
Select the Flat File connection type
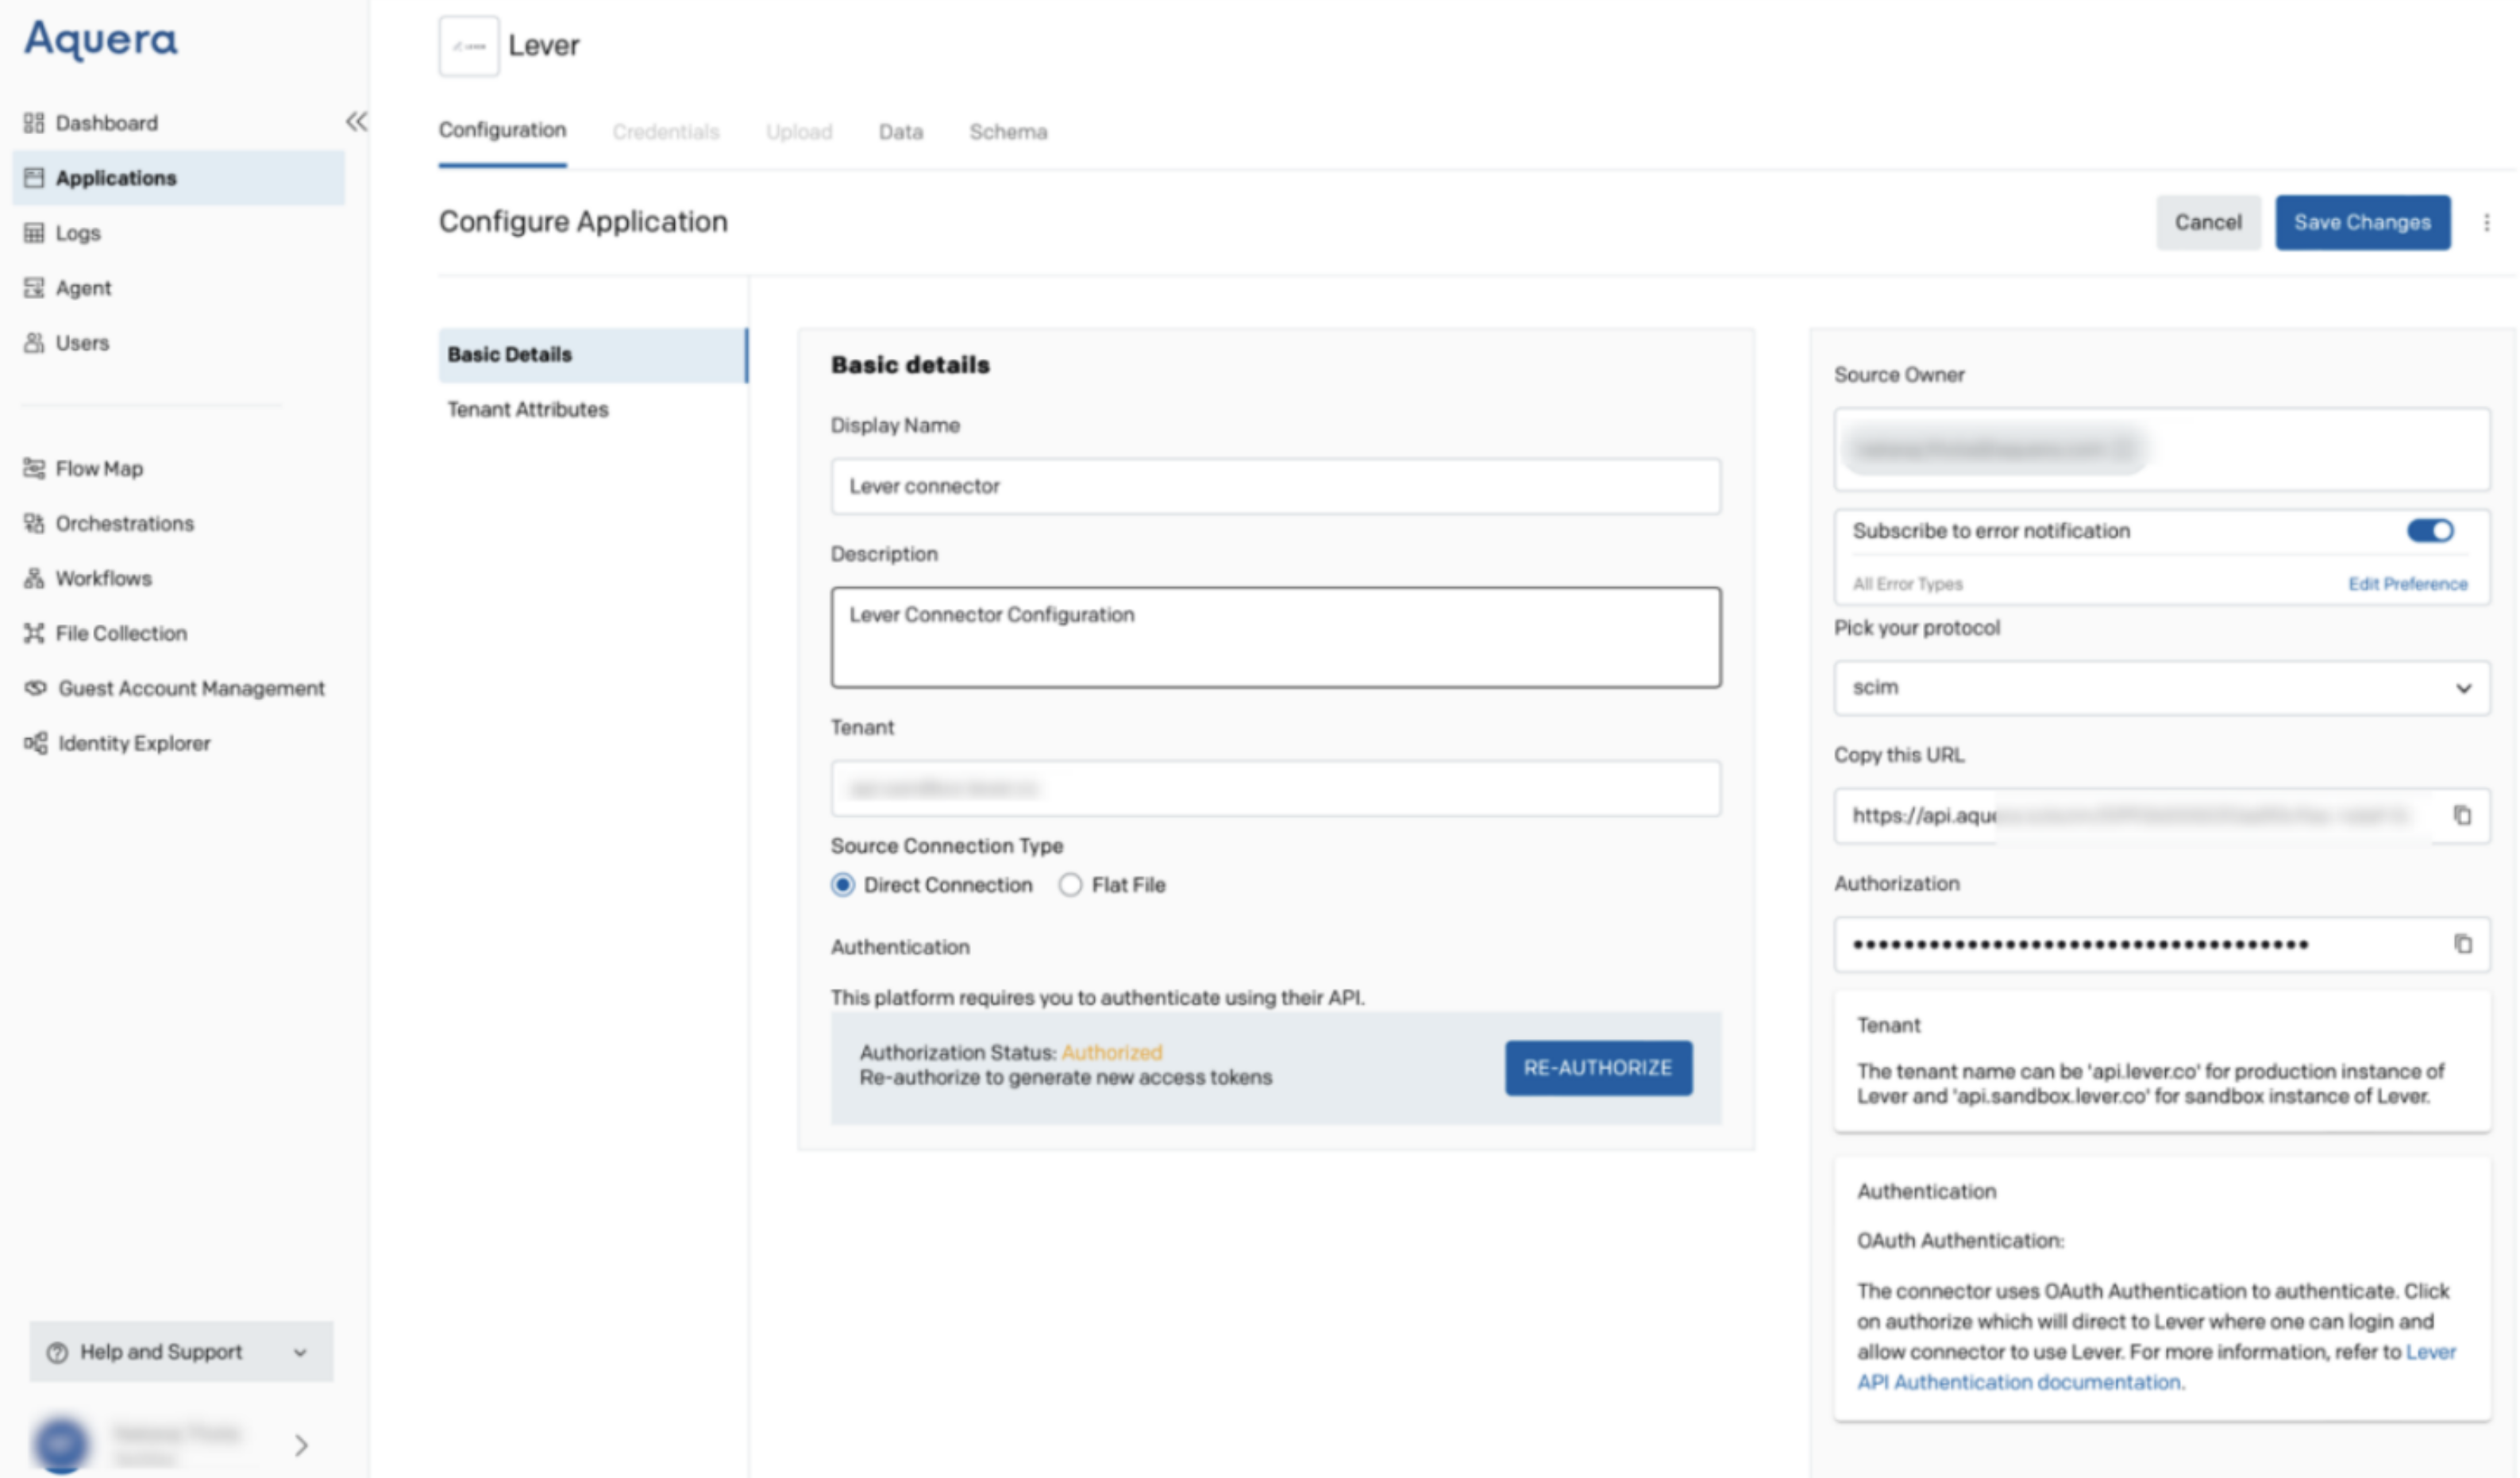click(1071, 884)
